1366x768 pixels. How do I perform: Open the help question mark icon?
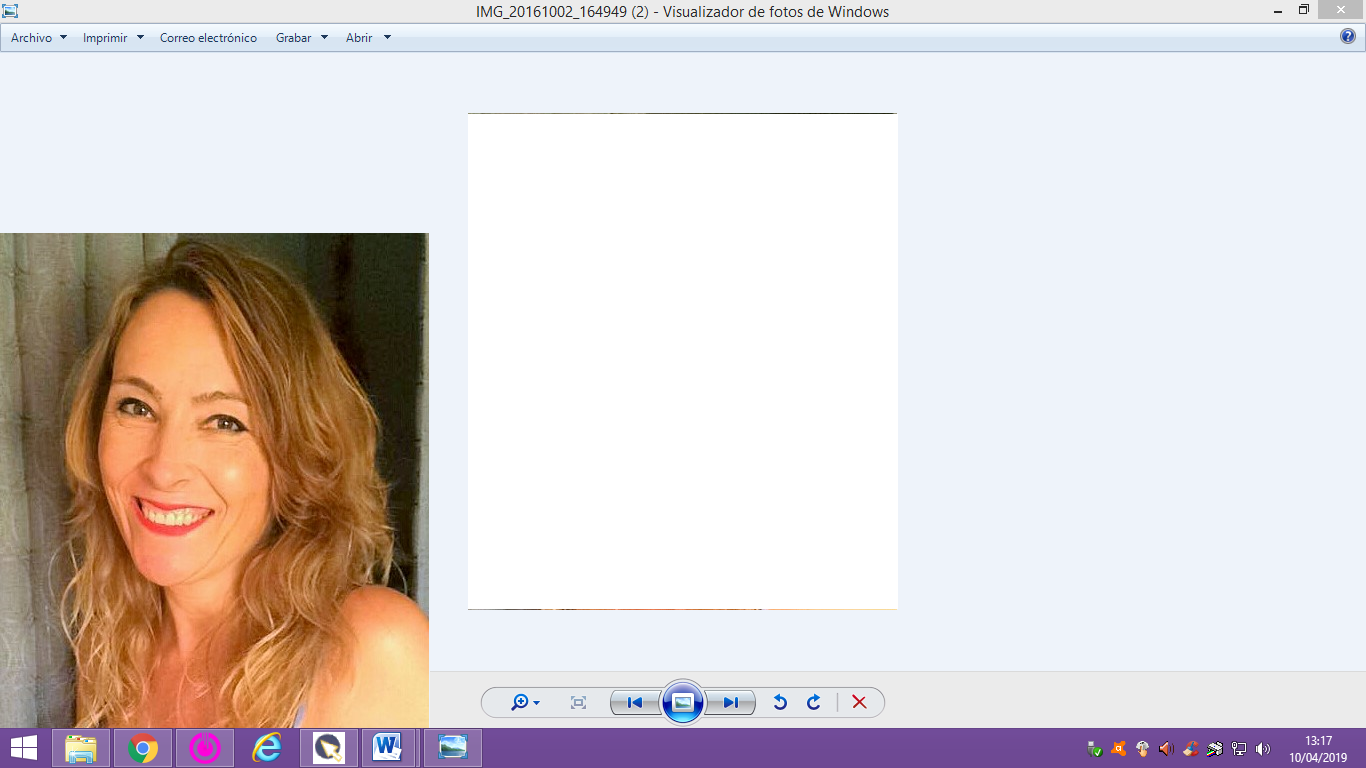[x=1348, y=37]
